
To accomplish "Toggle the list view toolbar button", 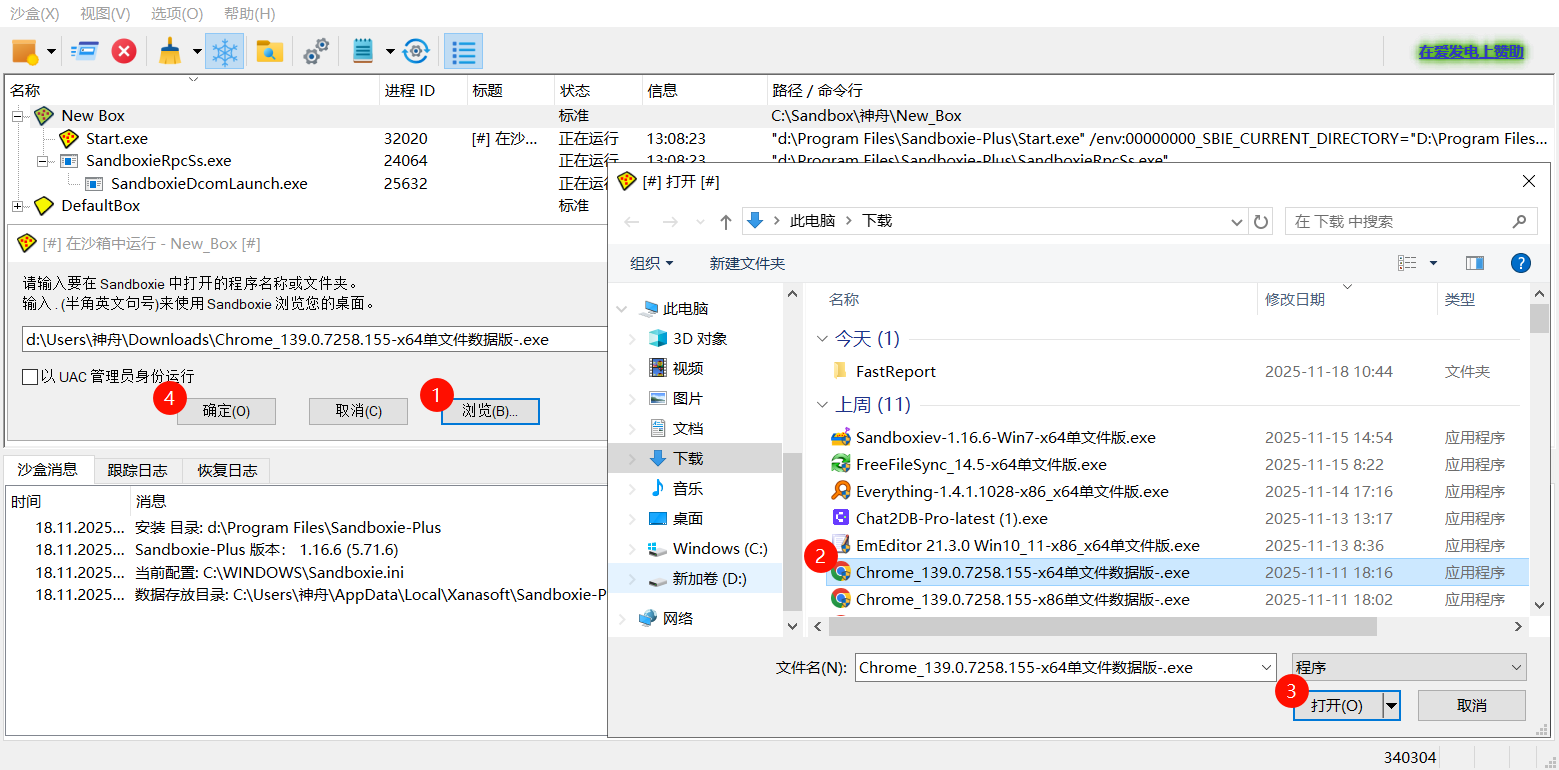I will 463,51.
